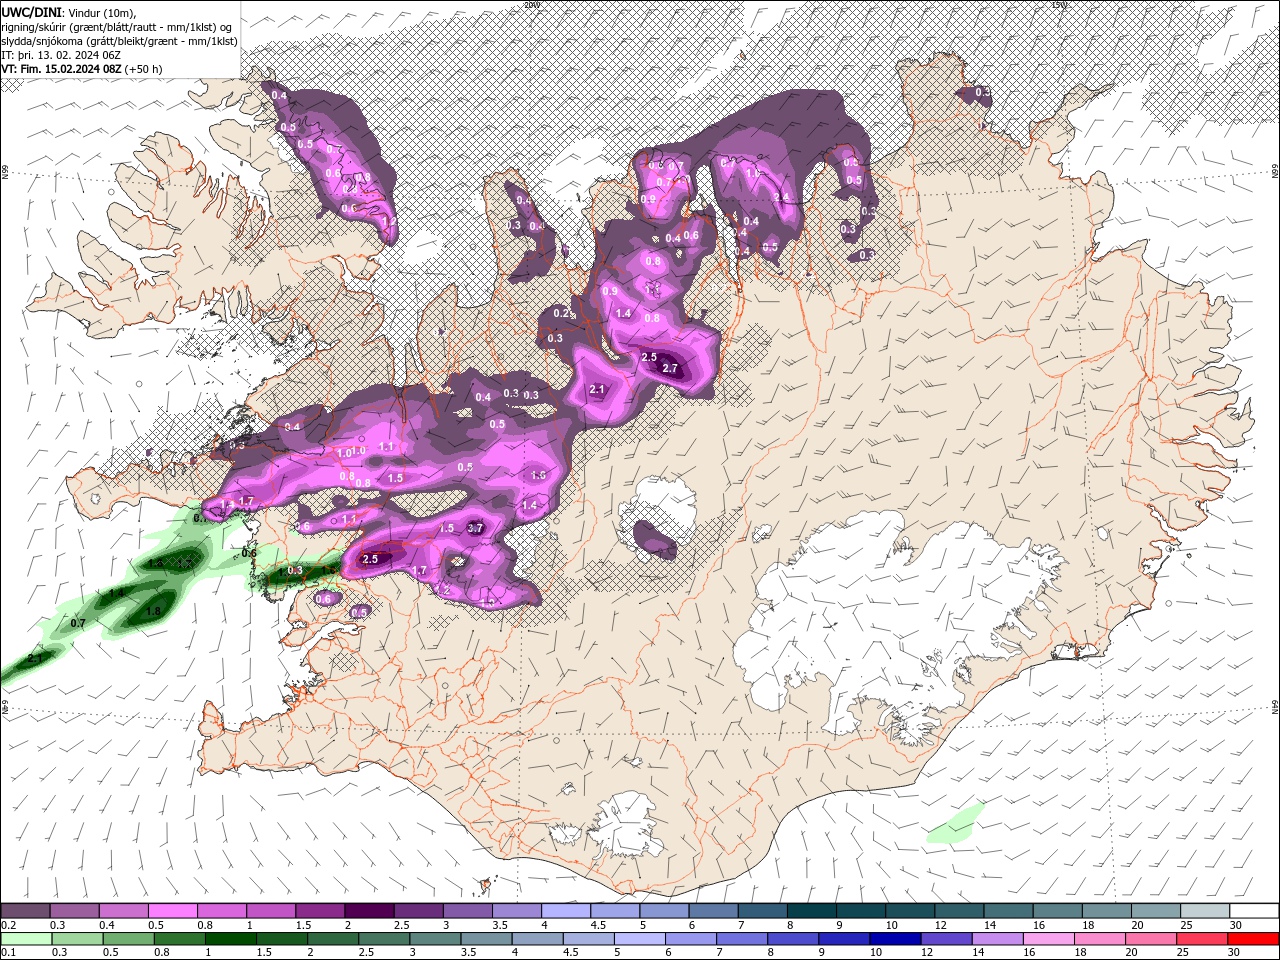The width and height of the screenshot is (1280, 960).
Task: Pick the dark teal snow swatch between 9 and 10
Action: click(861, 911)
